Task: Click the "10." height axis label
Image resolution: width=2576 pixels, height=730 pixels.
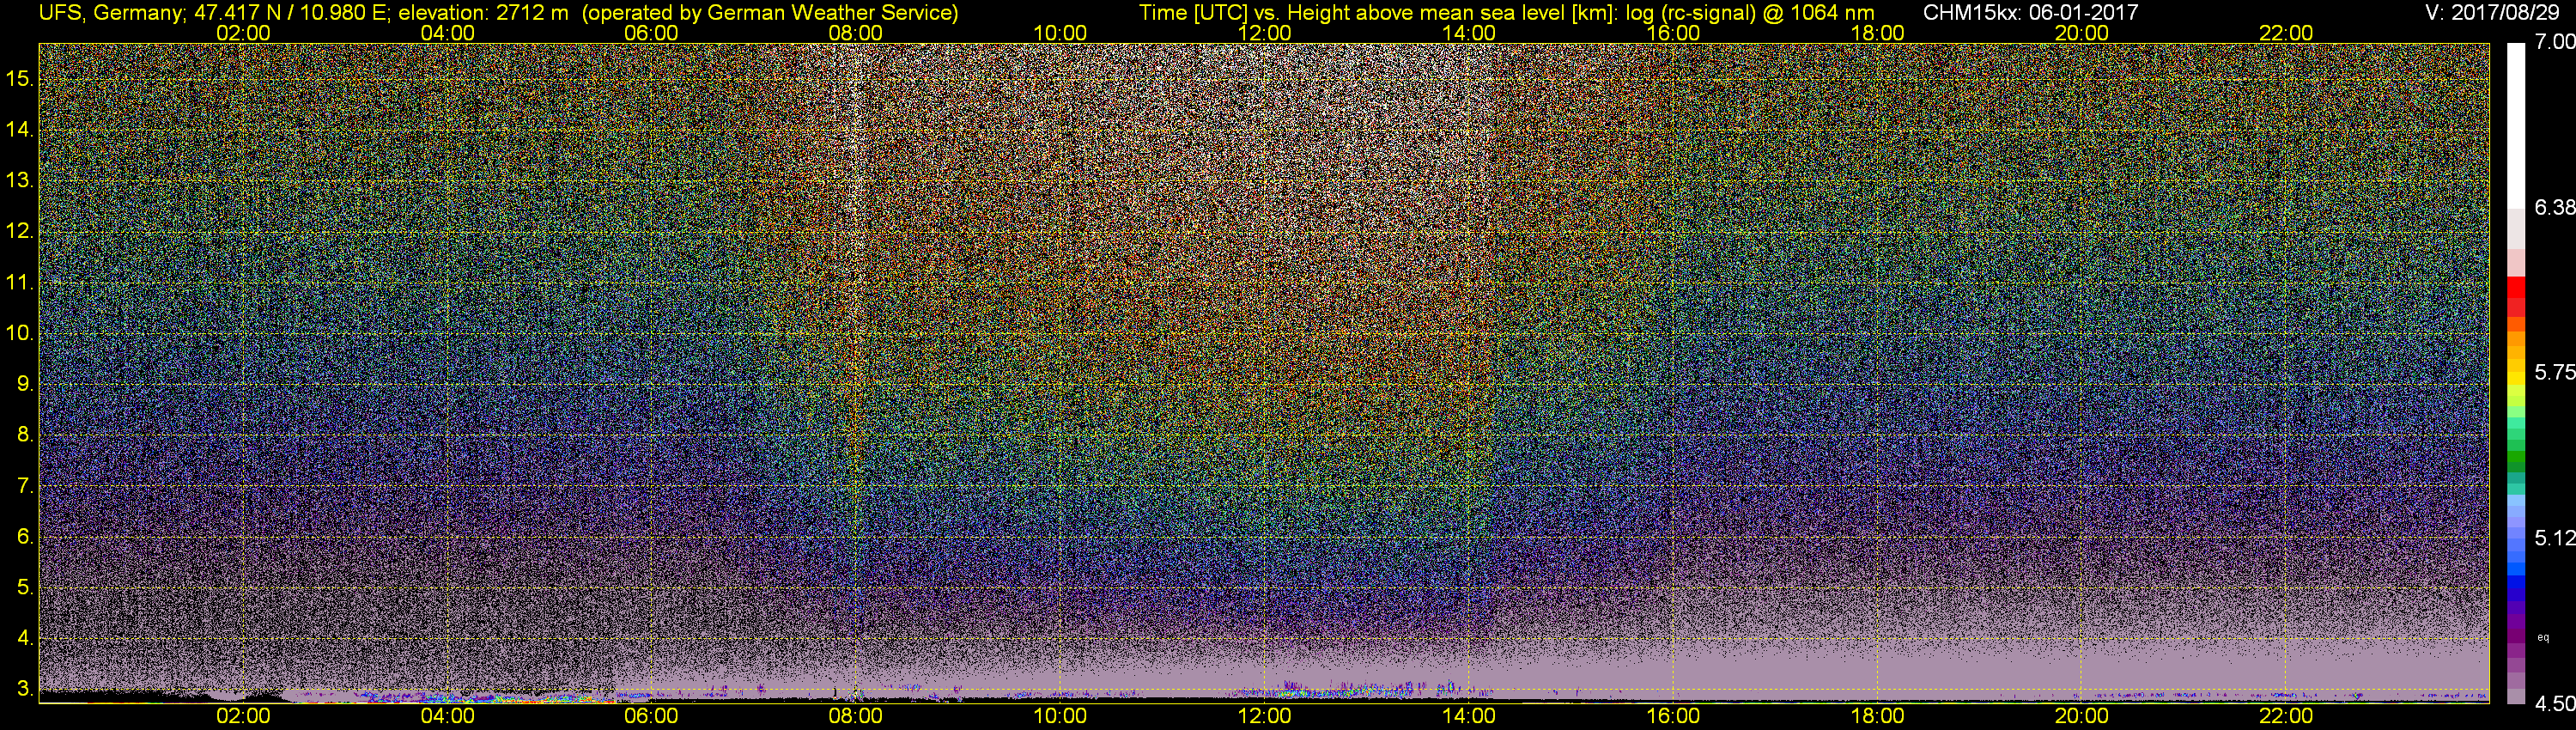Action: click(x=19, y=333)
